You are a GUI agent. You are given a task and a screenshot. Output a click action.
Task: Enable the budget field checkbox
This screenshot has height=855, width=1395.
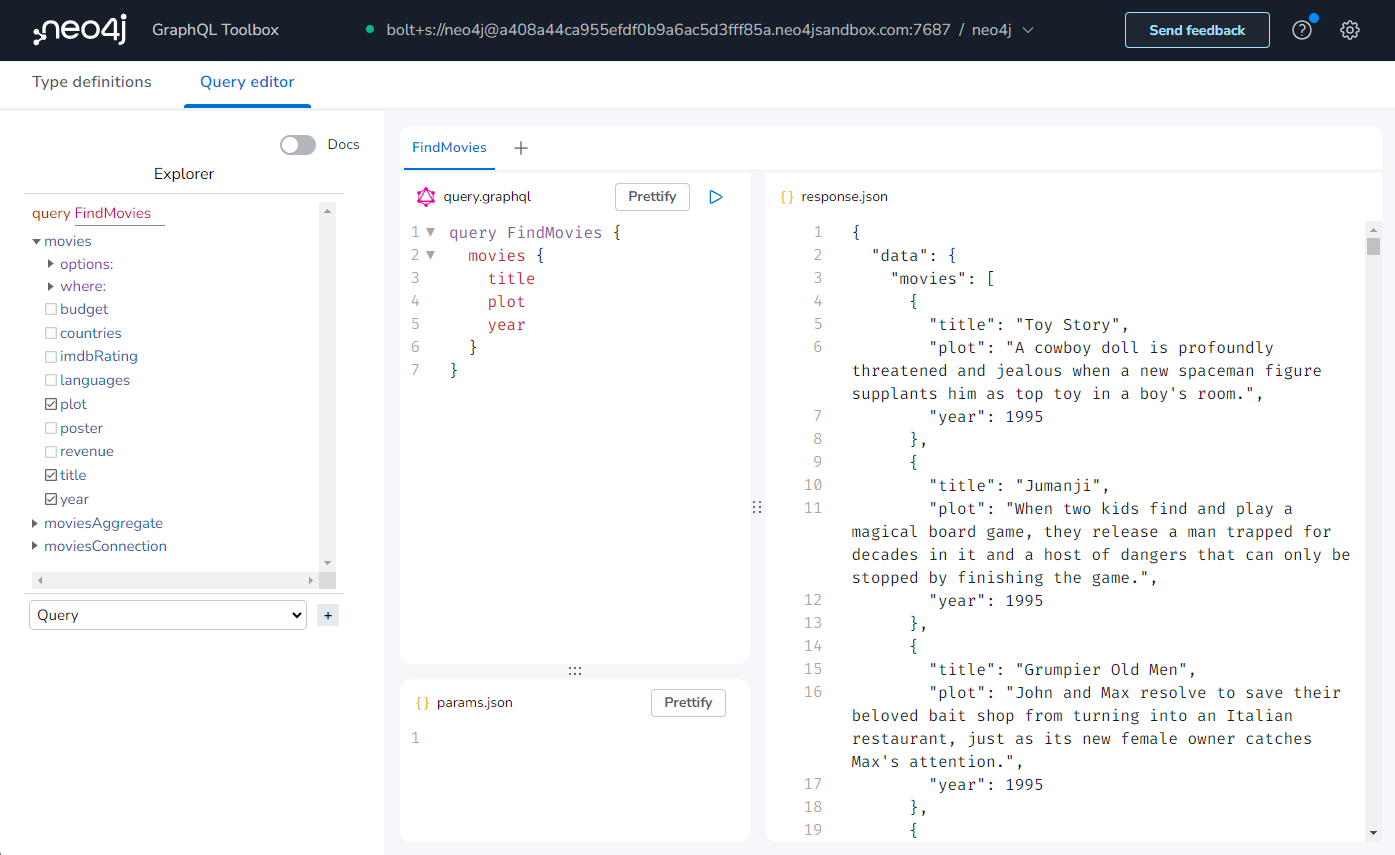point(50,309)
